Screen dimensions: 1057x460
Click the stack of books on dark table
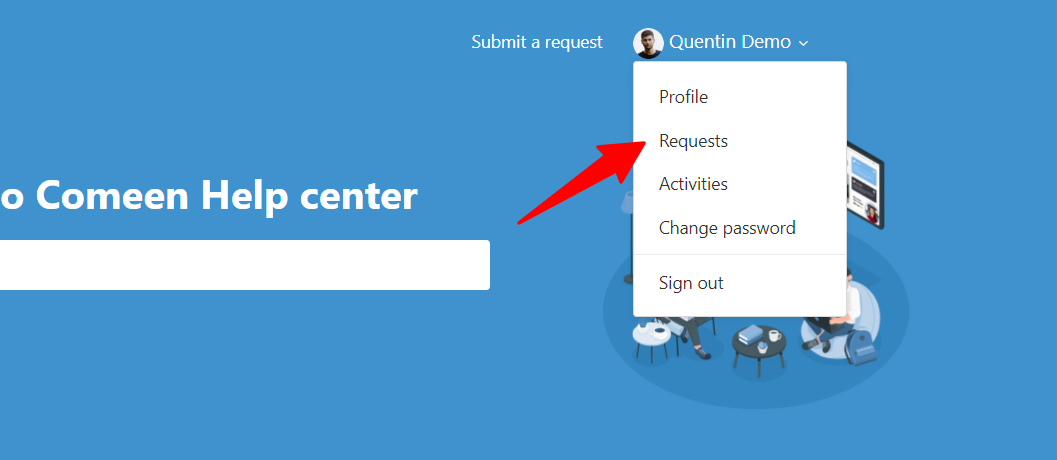(x=749, y=335)
